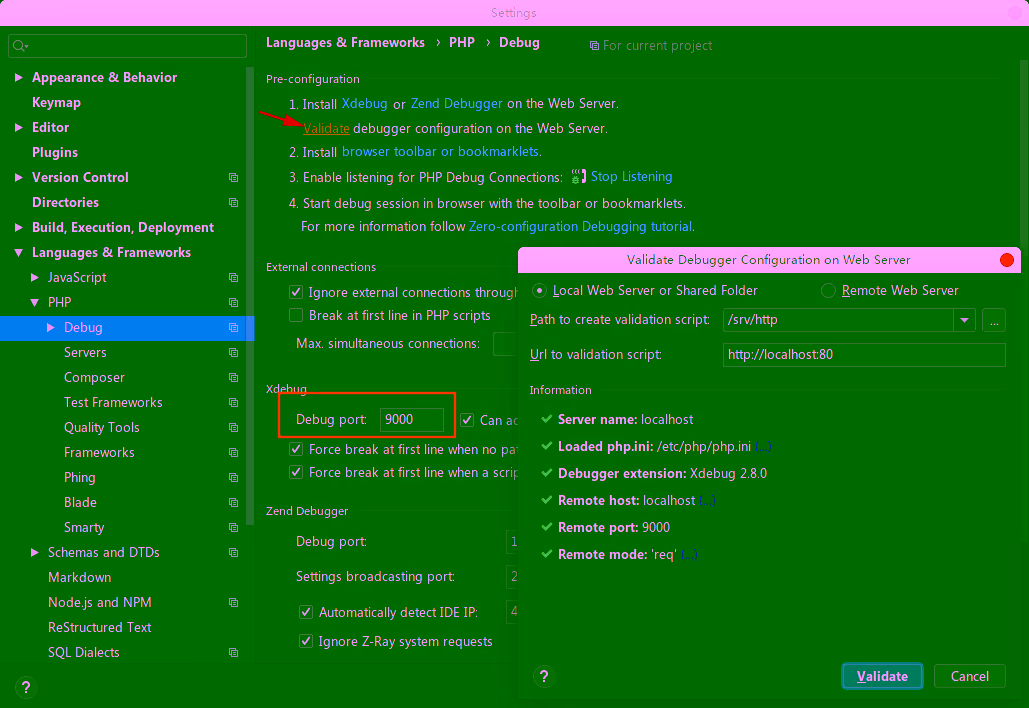1029x708 pixels.
Task: Click help question mark in Validate dialog
Action: pos(543,677)
